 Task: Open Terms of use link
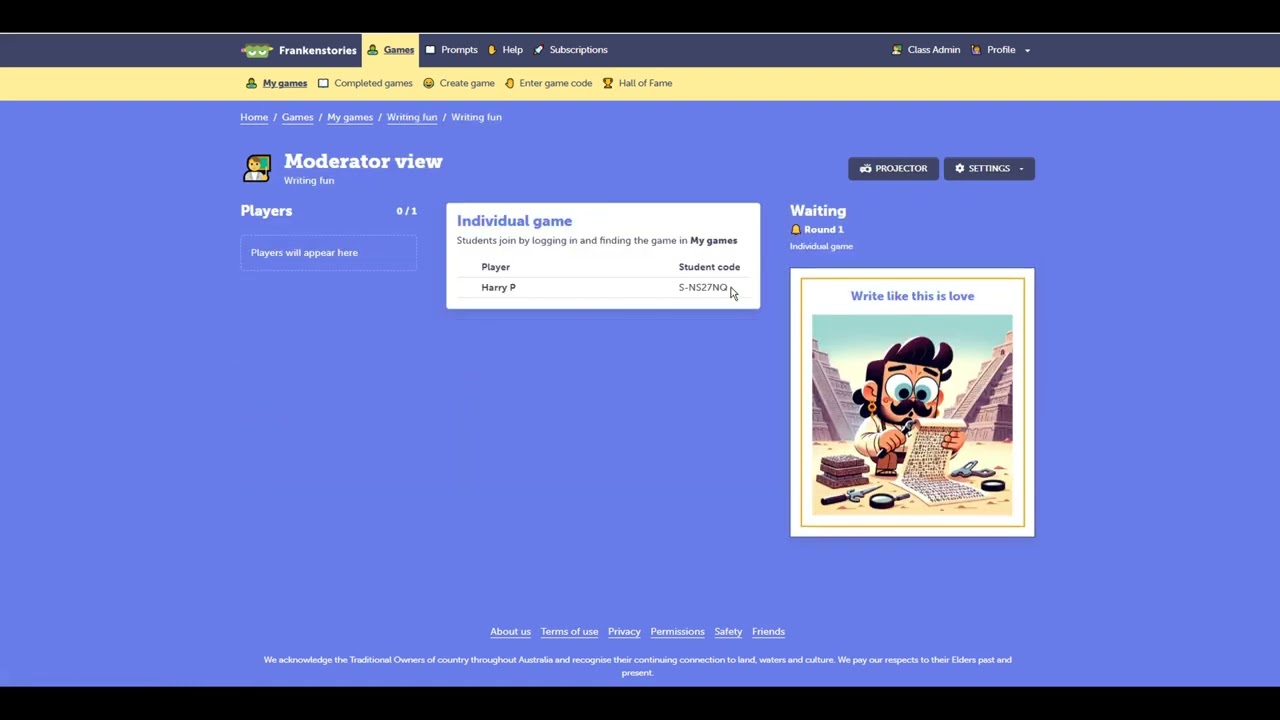(x=569, y=632)
